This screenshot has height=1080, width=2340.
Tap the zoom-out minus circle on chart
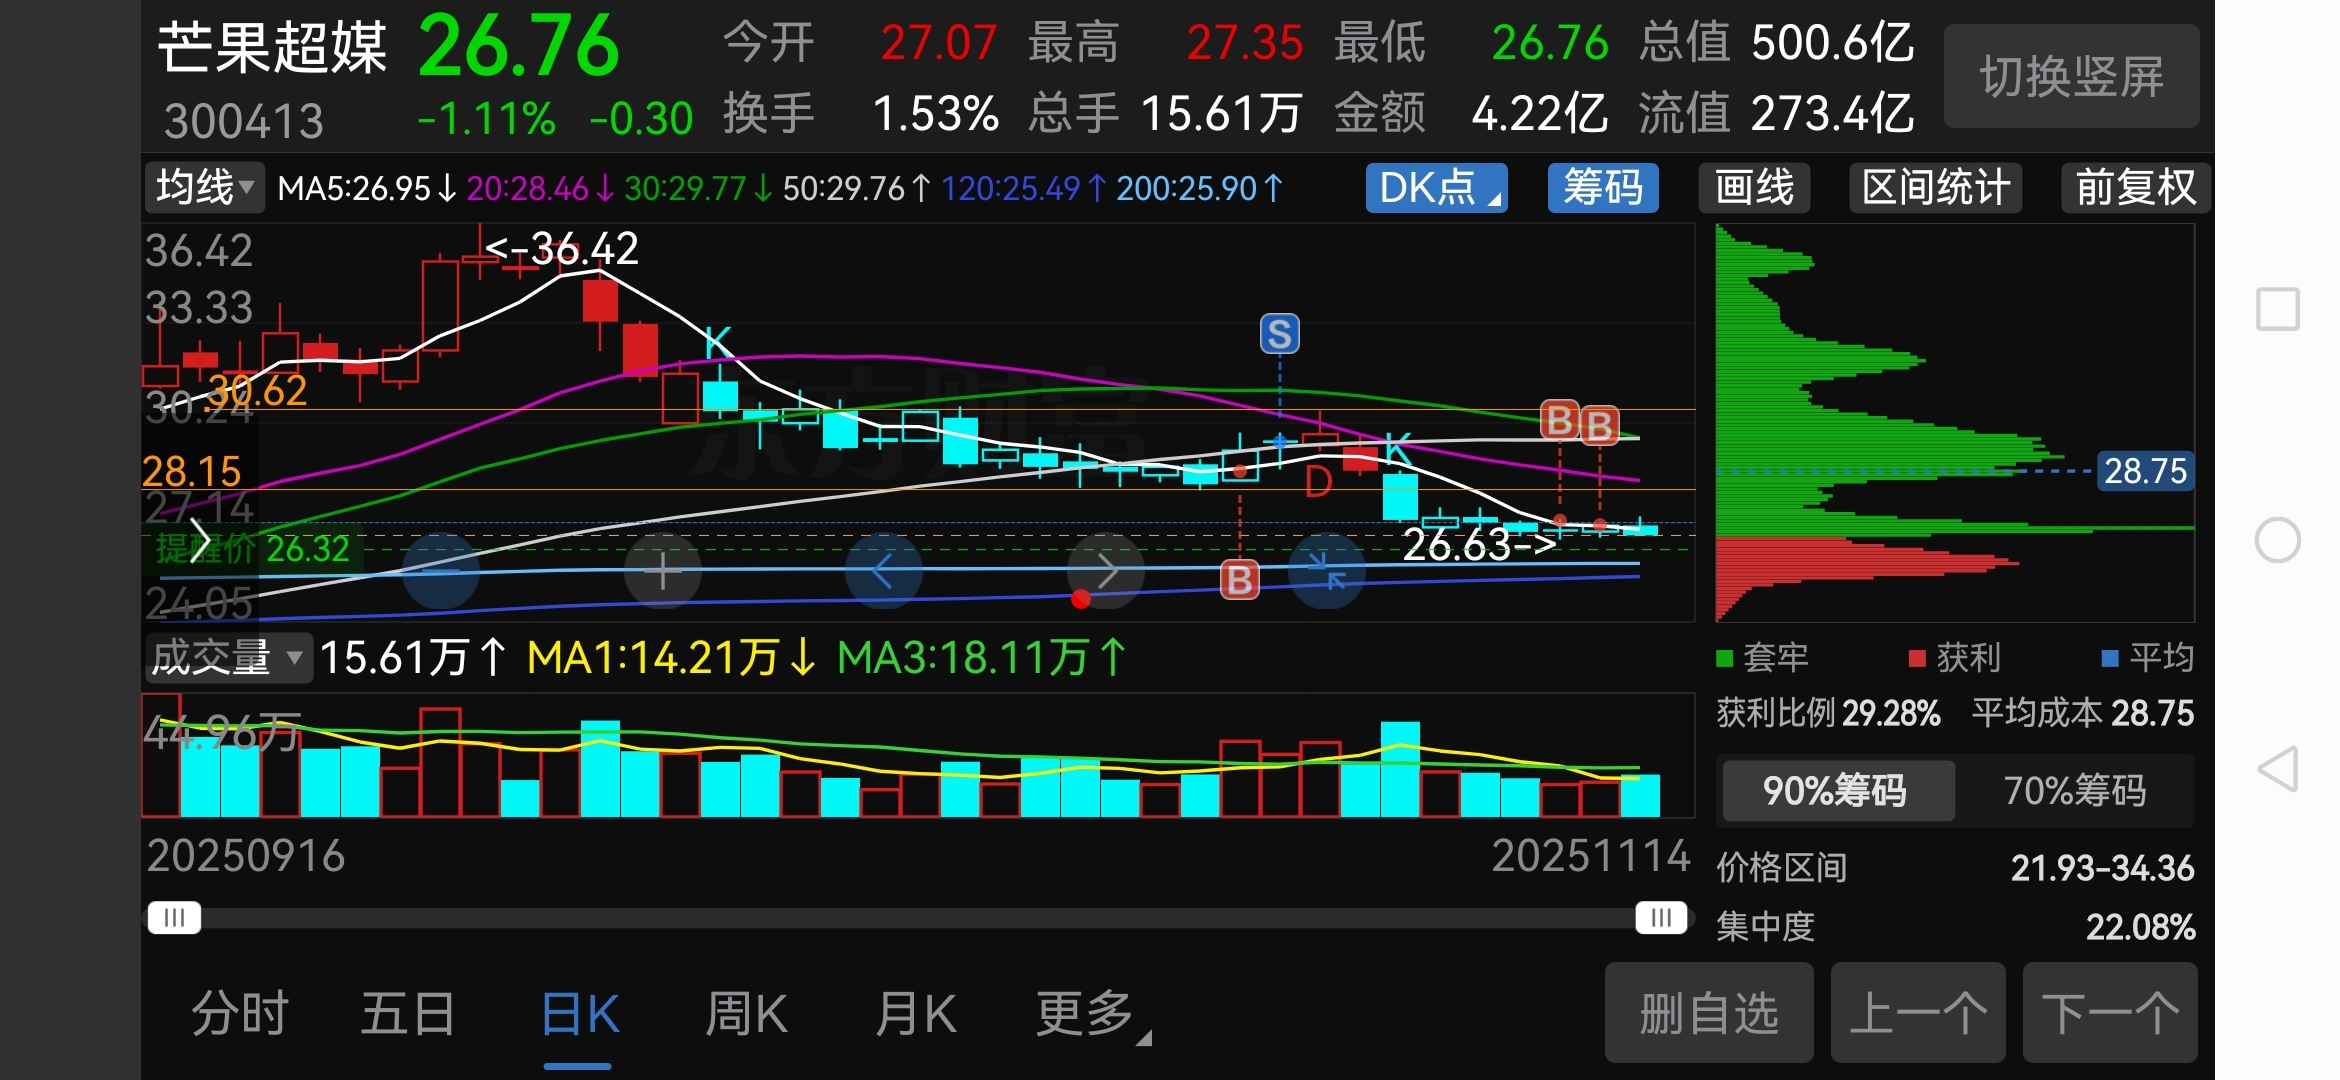[x=441, y=571]
